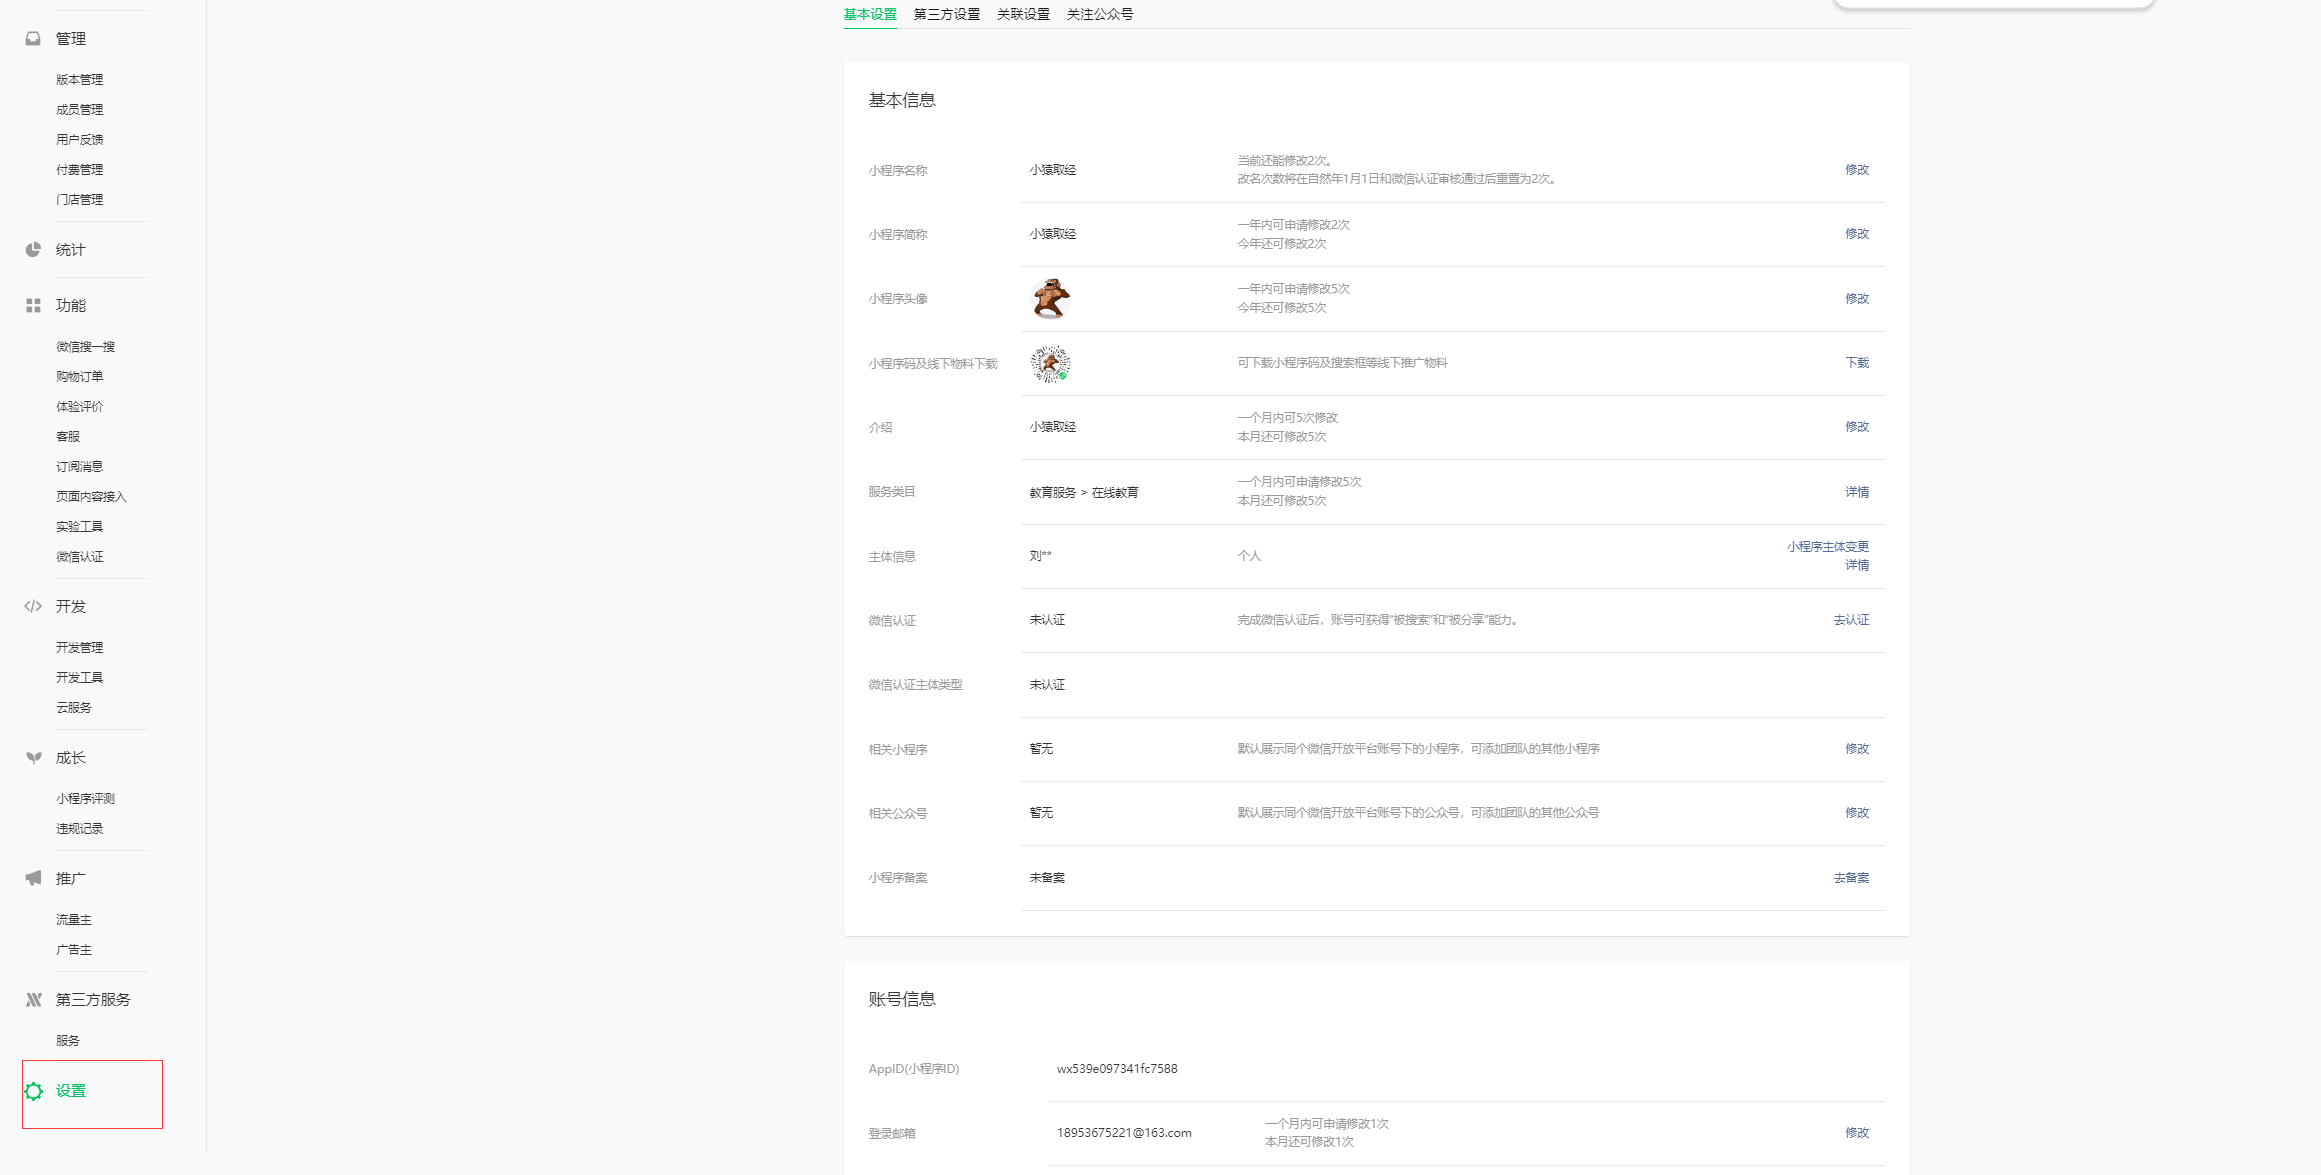Click 去备案 link for 小程序备案
The width and height of the screenshot is (2321, 1175).
click(1850, 878)
